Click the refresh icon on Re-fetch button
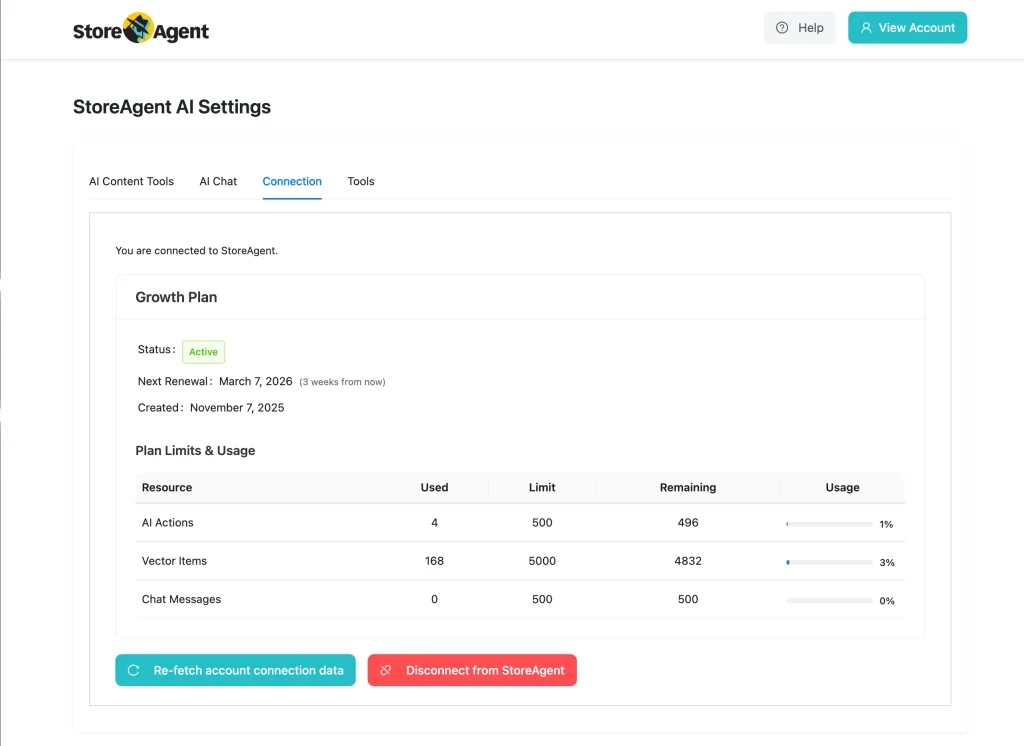Viewport: 1024px width, 746px height. (132, 670)
